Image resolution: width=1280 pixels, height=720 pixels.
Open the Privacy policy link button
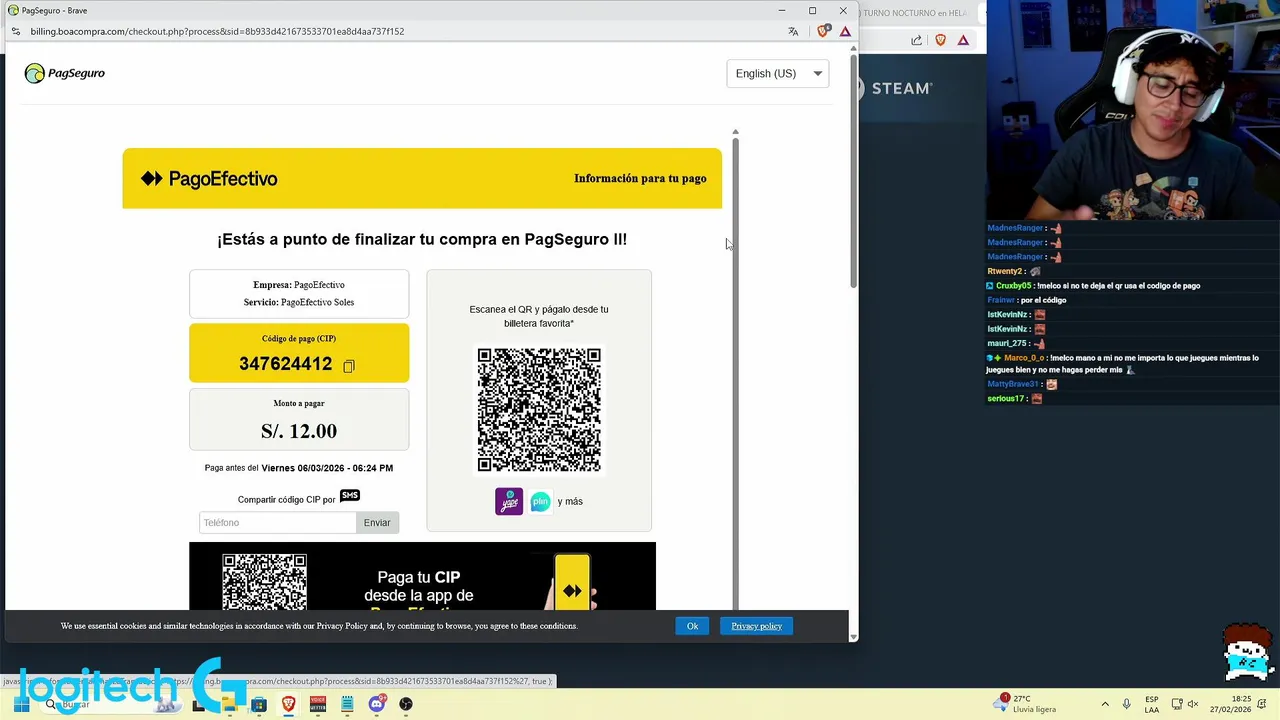756,626
